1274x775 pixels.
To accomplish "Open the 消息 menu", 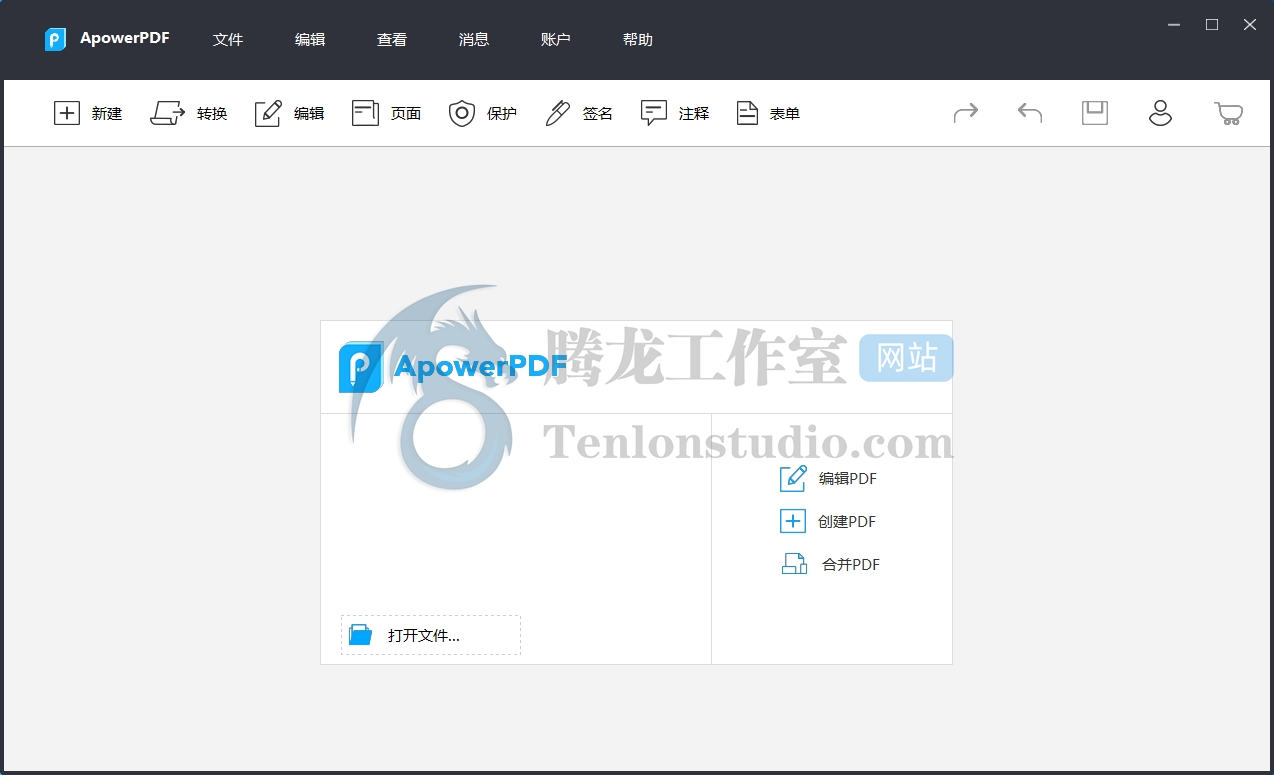I will [474, 40].
